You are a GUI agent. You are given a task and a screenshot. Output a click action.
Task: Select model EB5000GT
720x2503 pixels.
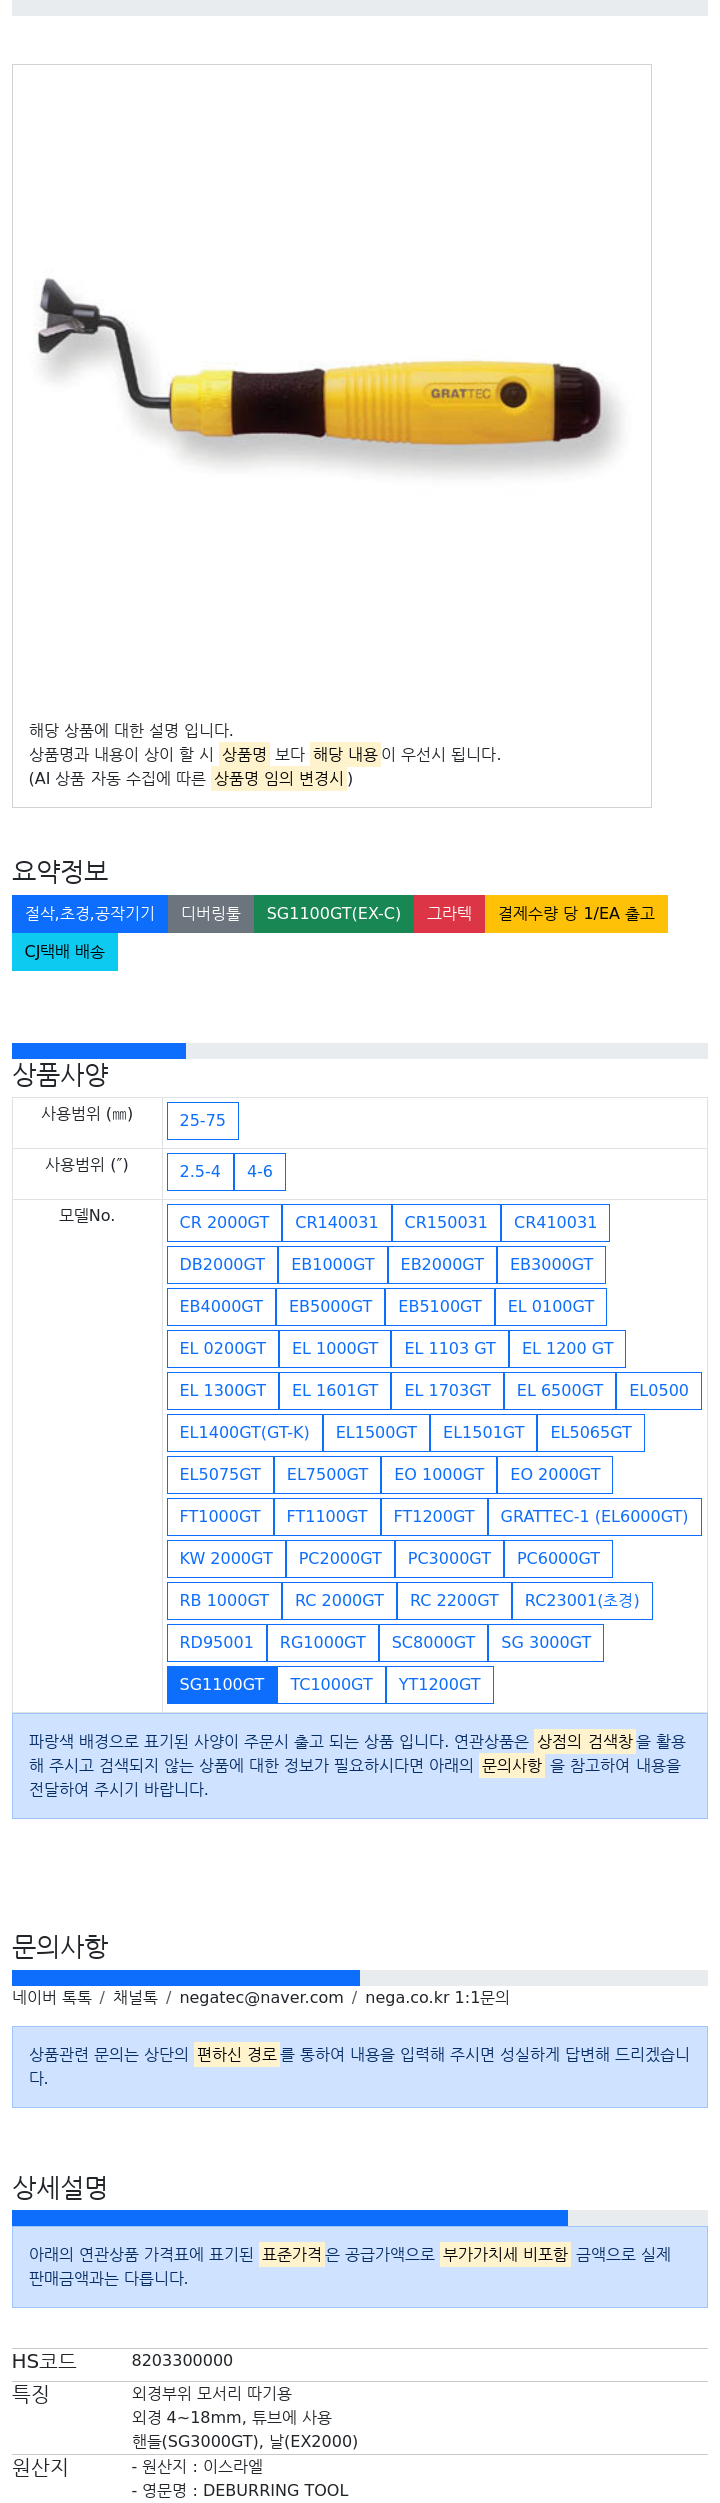(x=331, y=1307)
